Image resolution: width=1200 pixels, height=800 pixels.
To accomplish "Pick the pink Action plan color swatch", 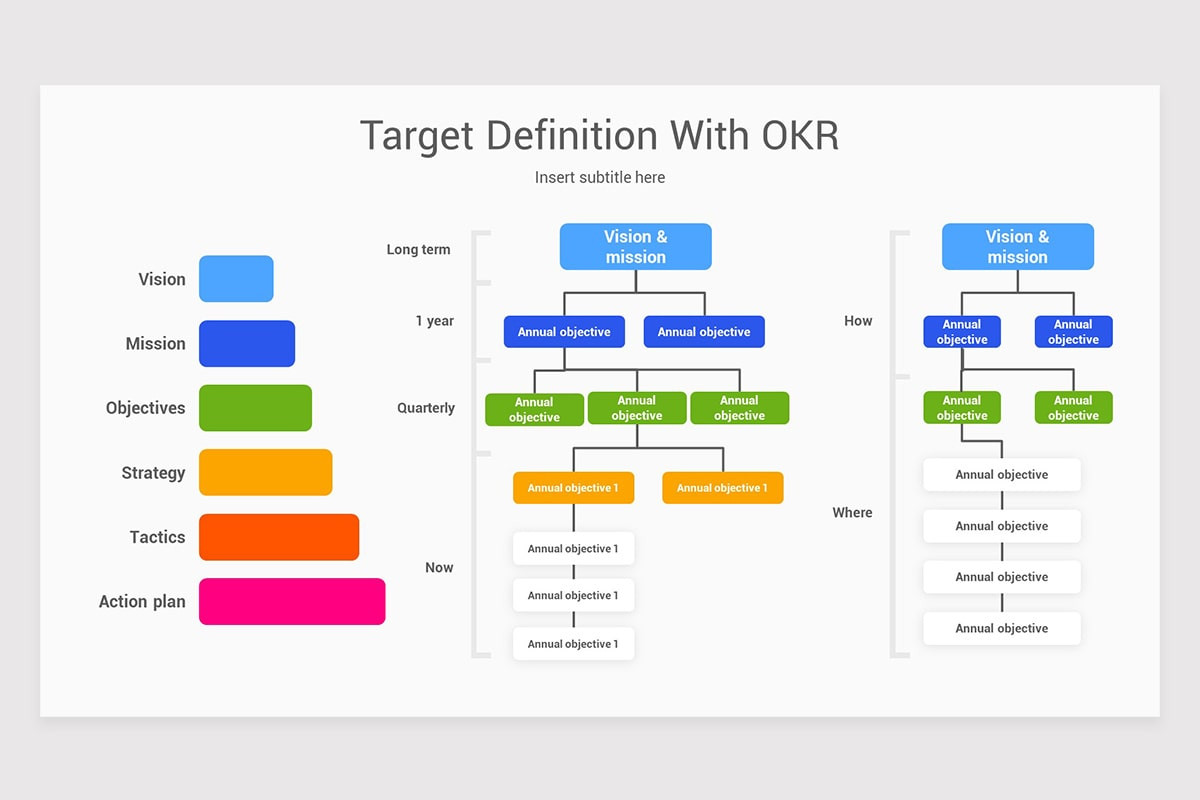I will coord(291,601).
